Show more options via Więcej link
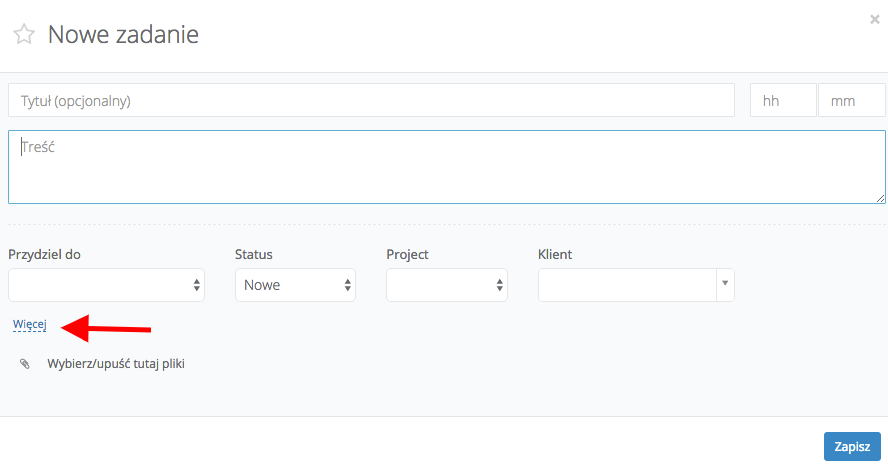The width and height of the screenshot is (888, 475). [30, 324]
